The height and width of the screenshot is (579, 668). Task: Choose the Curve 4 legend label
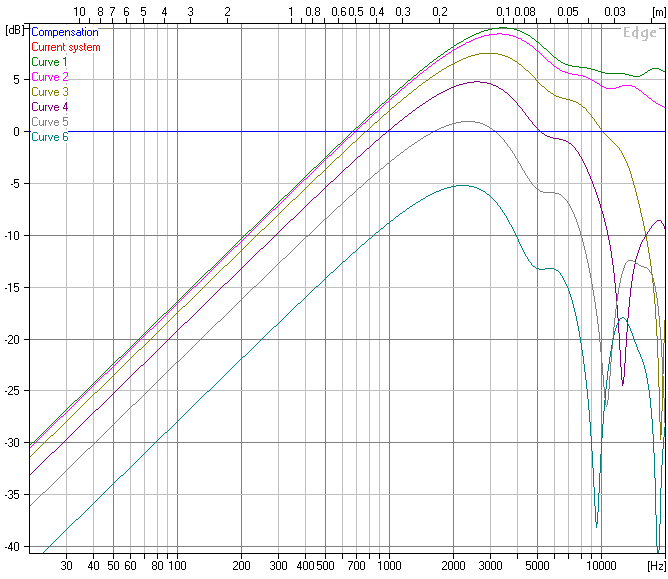(x=49, y=107)
